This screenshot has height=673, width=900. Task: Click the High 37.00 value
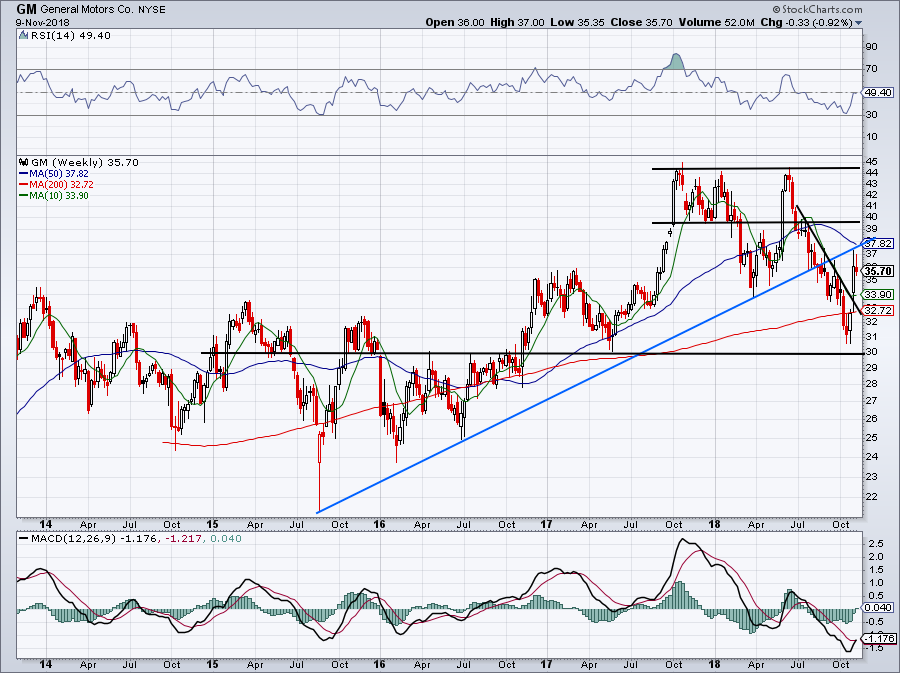click(x=517, y=22)
